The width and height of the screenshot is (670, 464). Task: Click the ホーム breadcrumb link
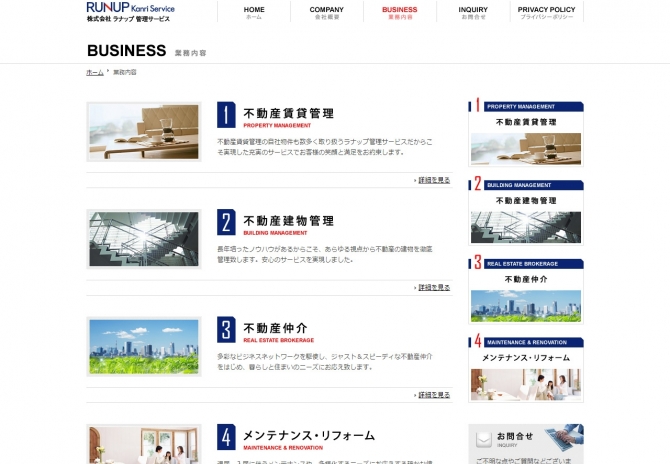tap(95, 72)
